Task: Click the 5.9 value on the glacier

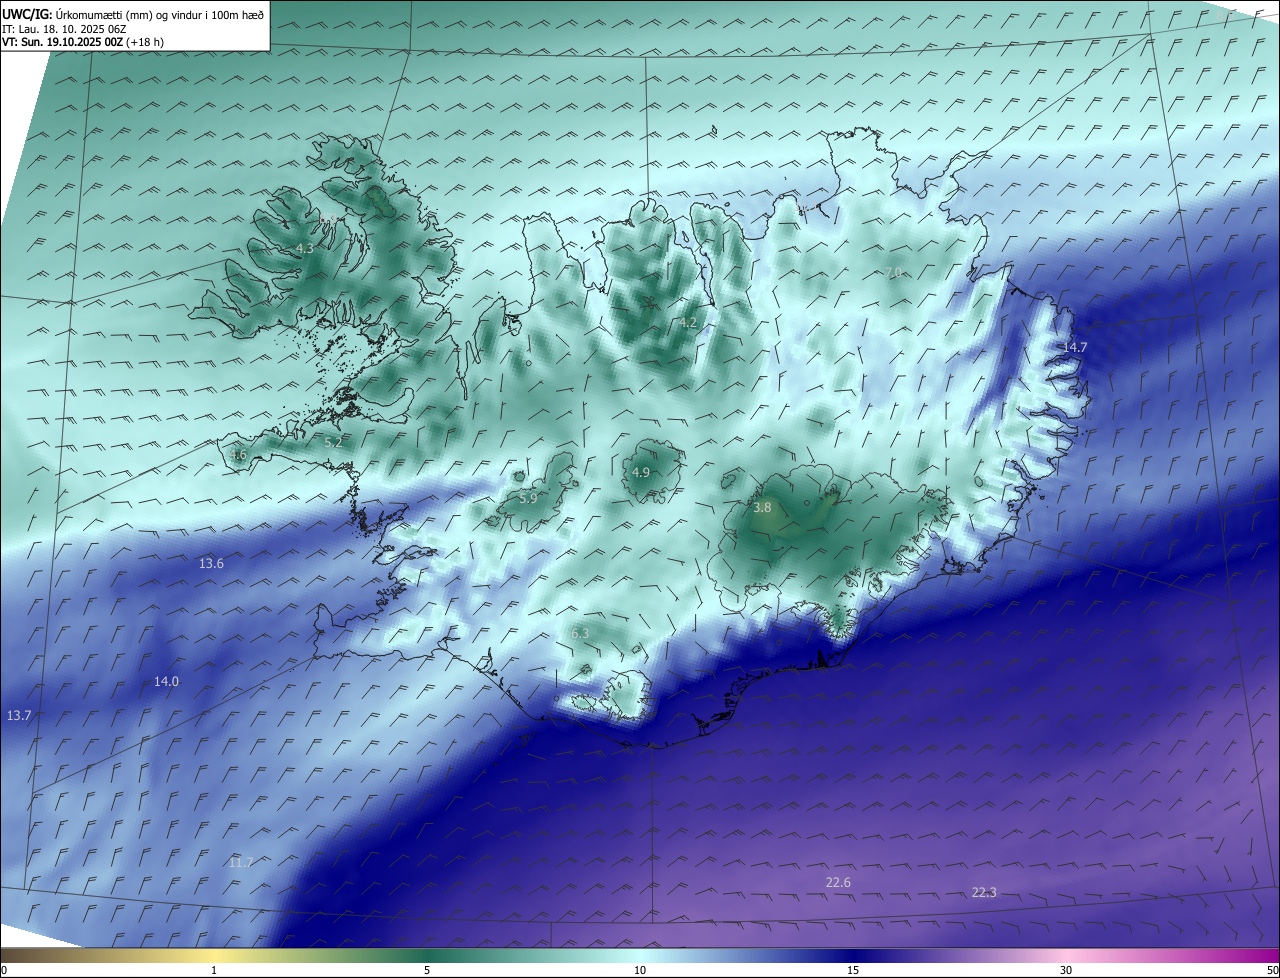Action: (529, 497)
